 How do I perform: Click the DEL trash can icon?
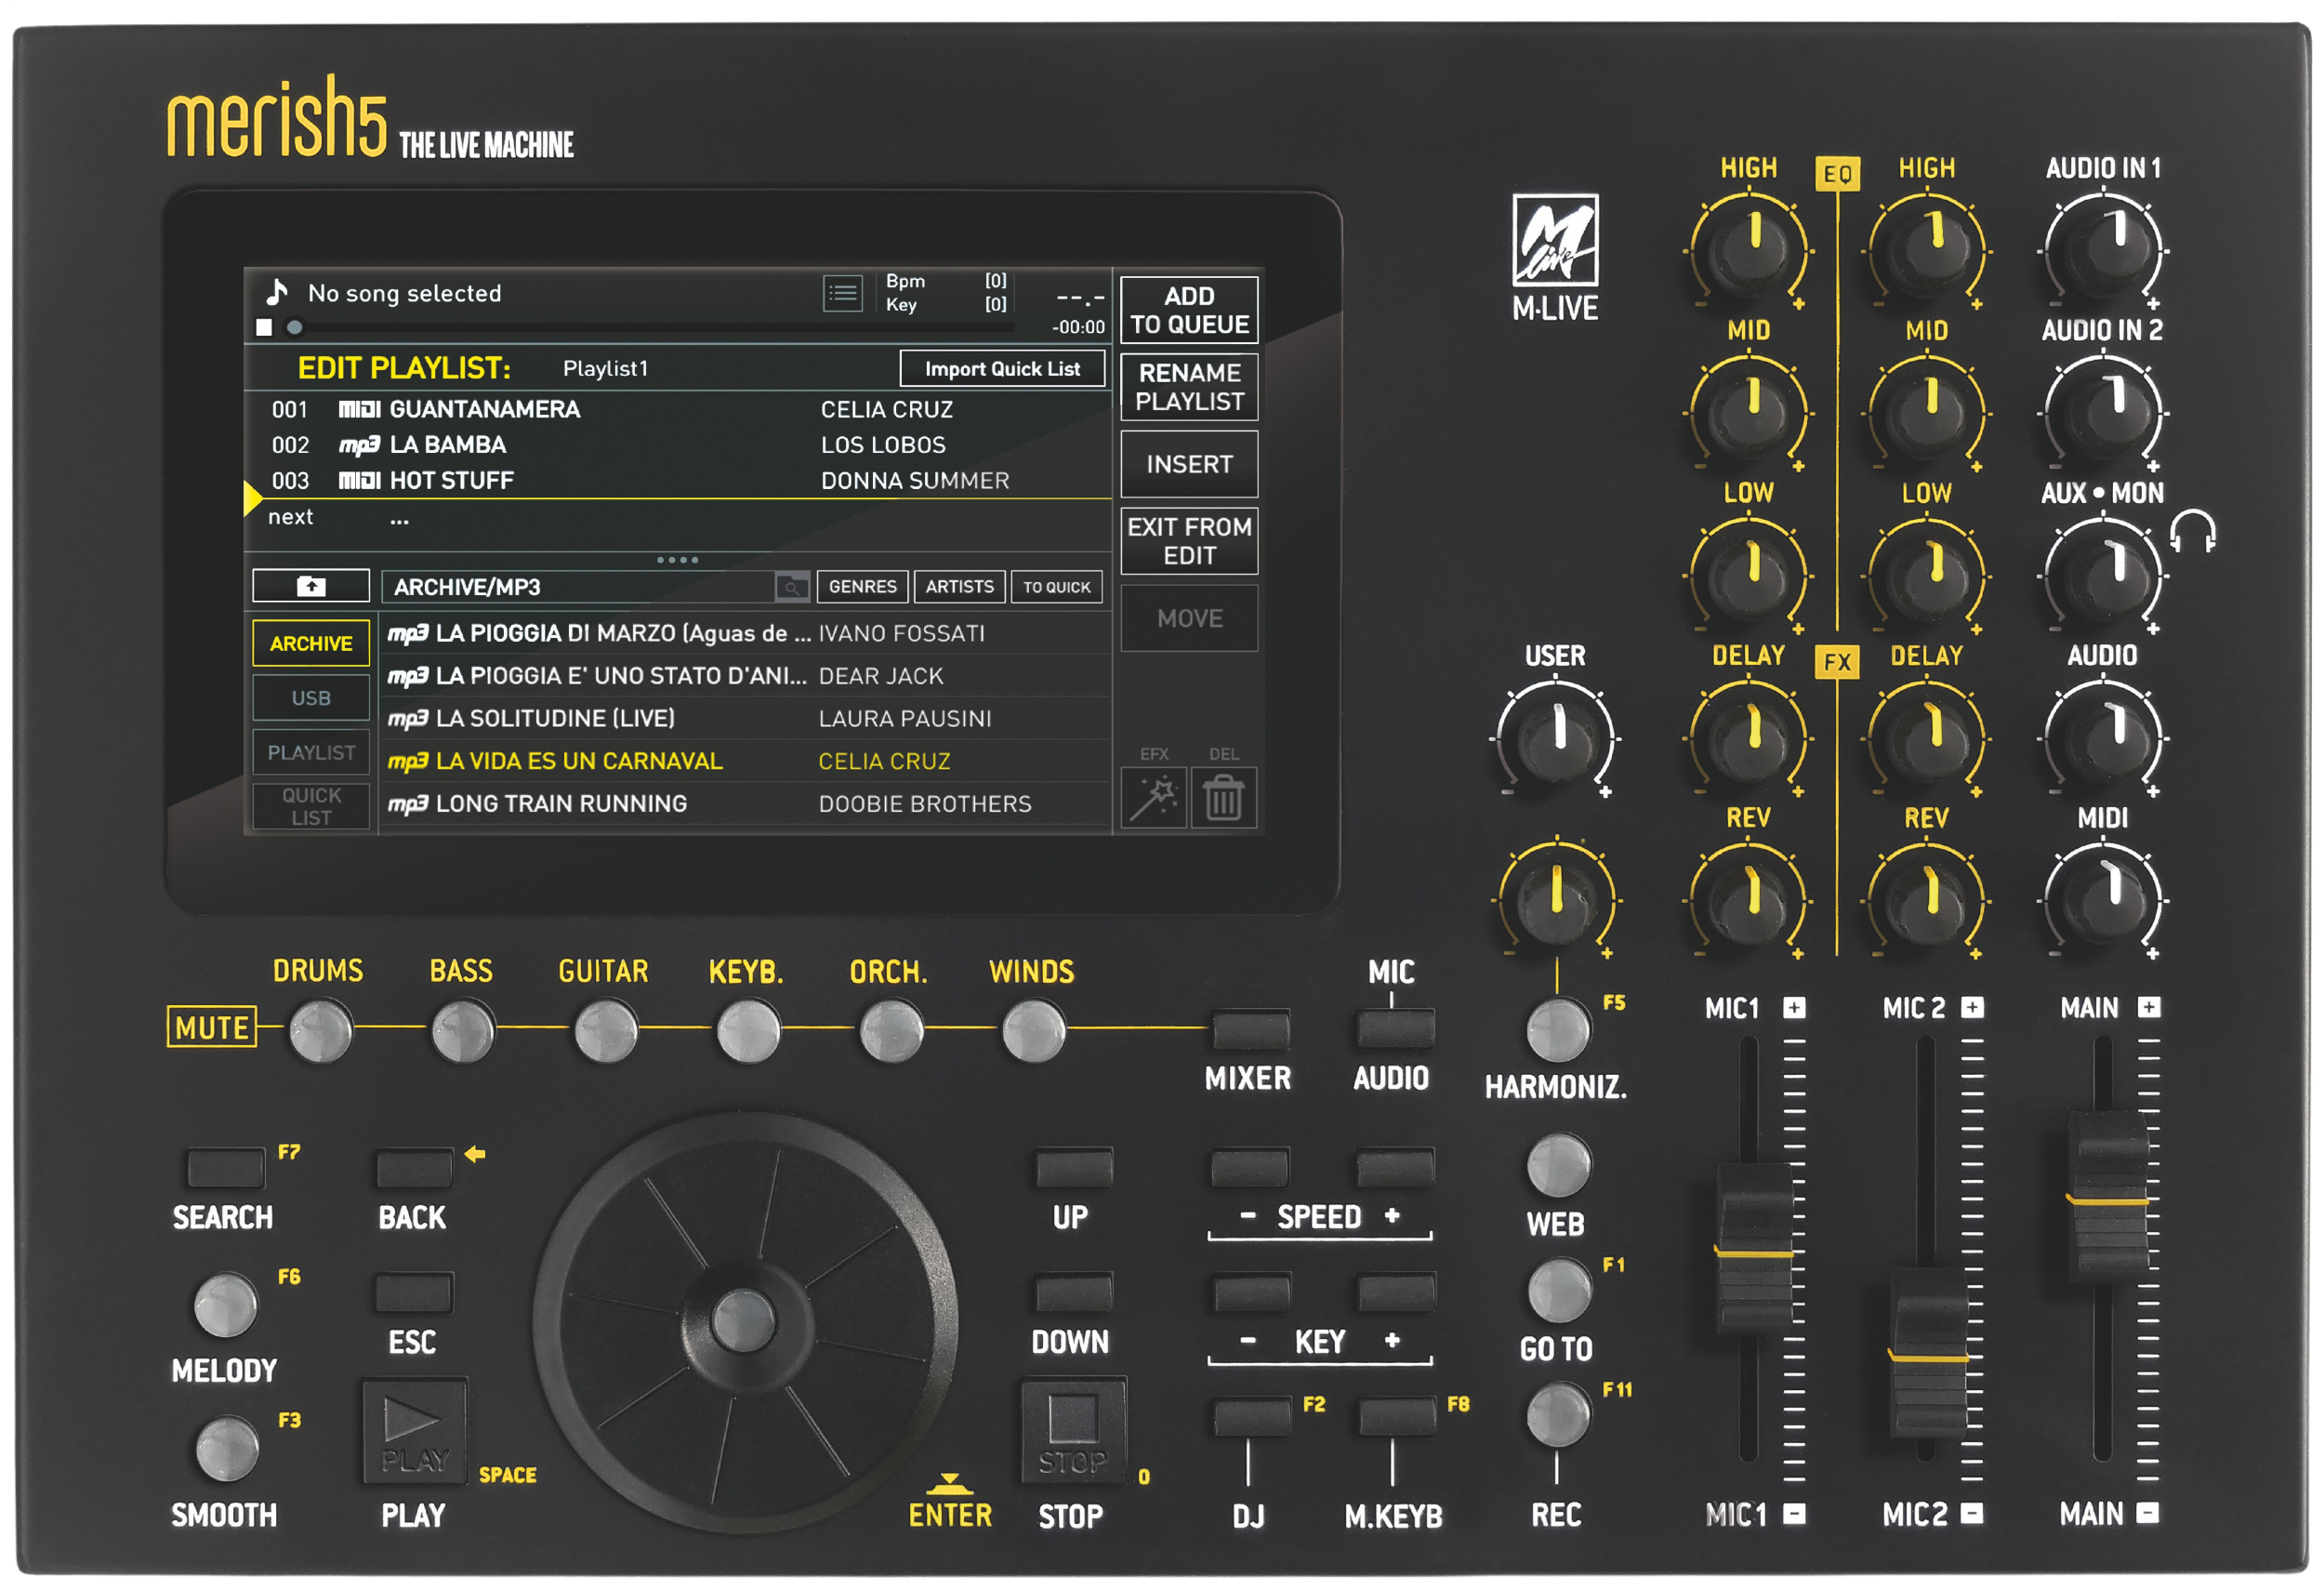(1223, 798)
